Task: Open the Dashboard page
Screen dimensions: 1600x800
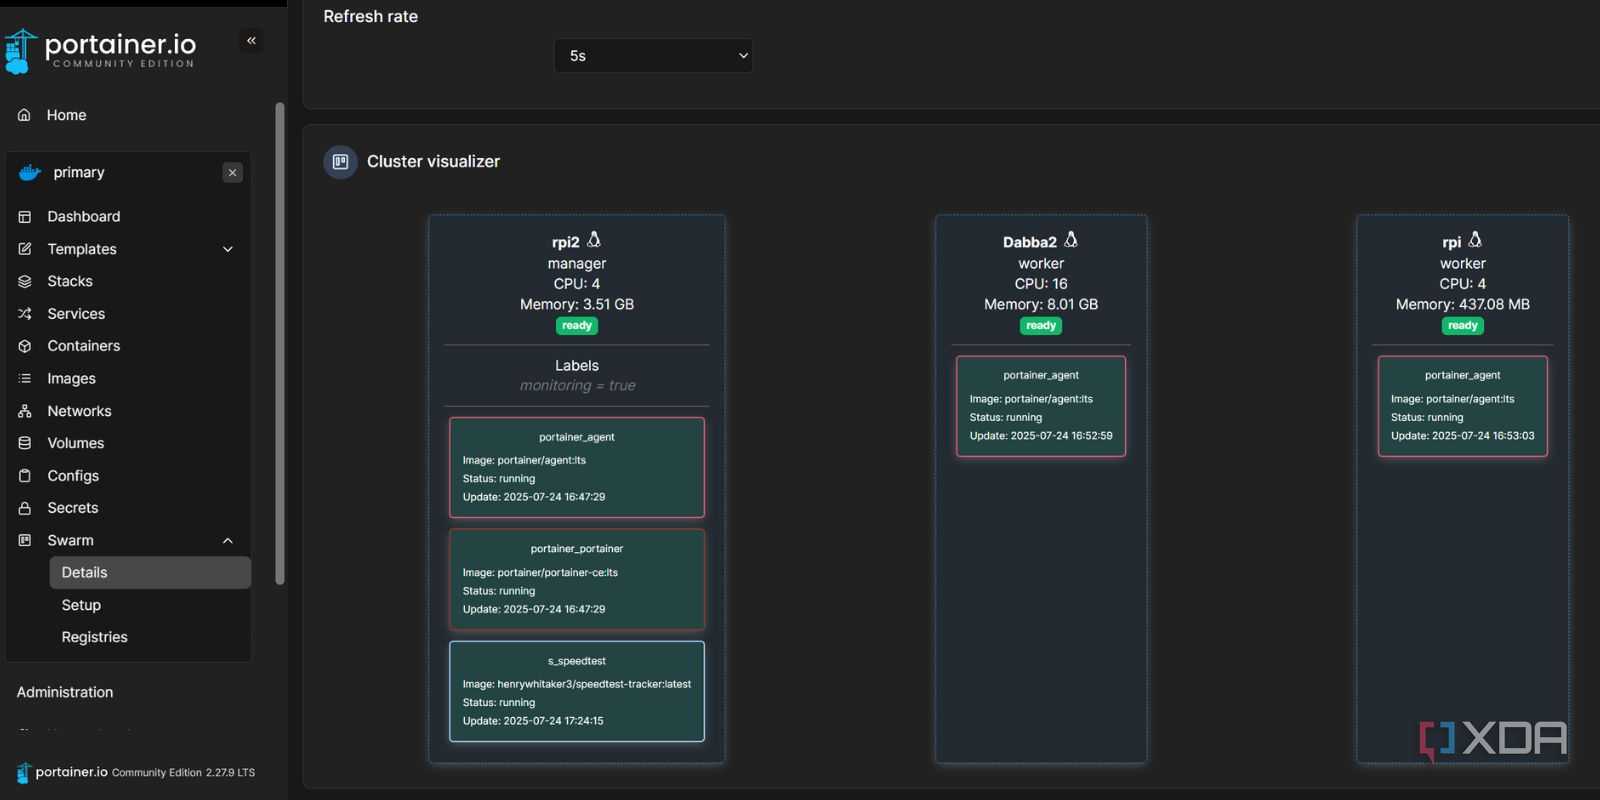Action: pos(84,216)
